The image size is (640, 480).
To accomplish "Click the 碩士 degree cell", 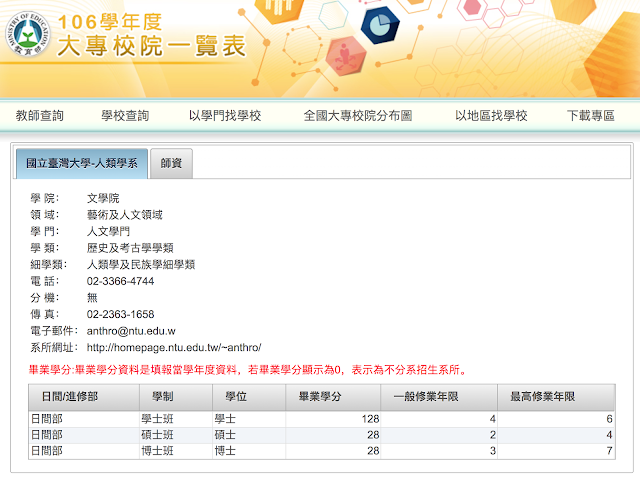I will coord(249,435).
